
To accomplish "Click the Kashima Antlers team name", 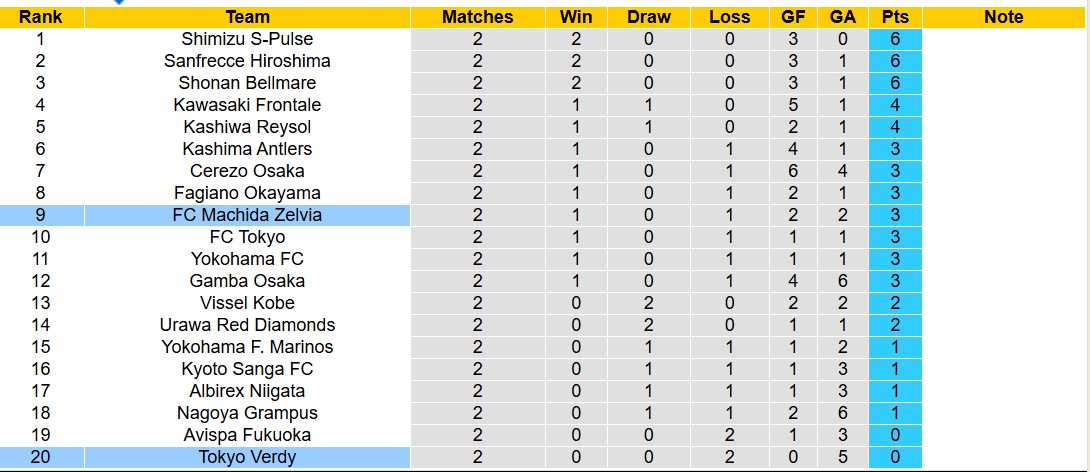I will point(247,149).
